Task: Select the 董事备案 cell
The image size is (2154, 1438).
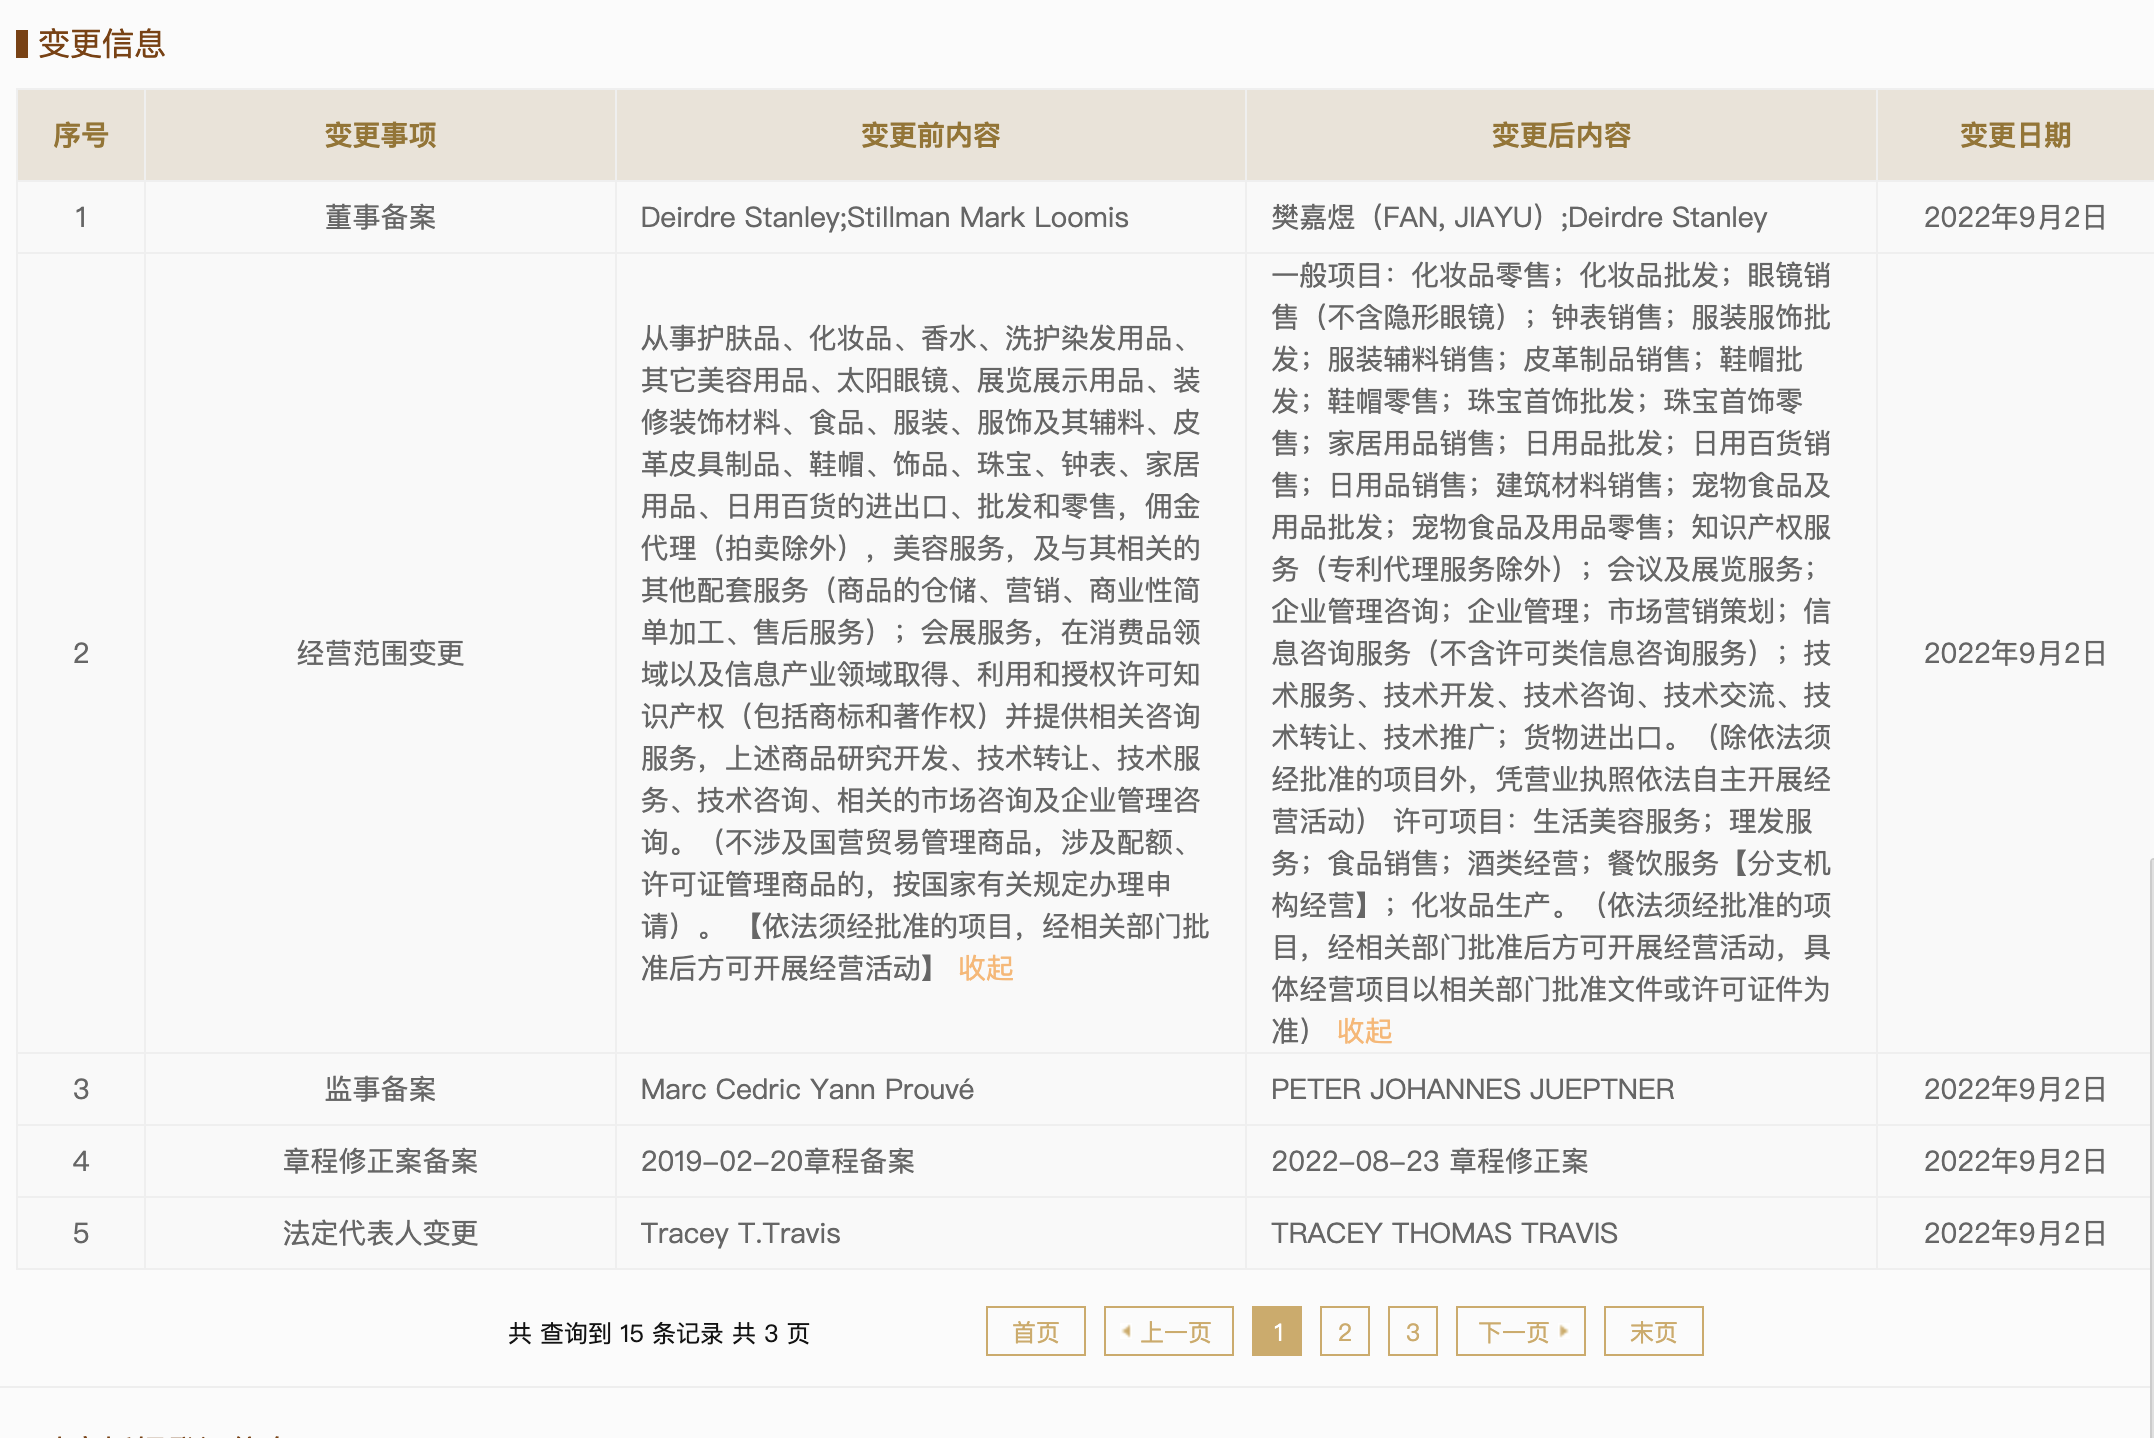Action: [x=380, y=217]
